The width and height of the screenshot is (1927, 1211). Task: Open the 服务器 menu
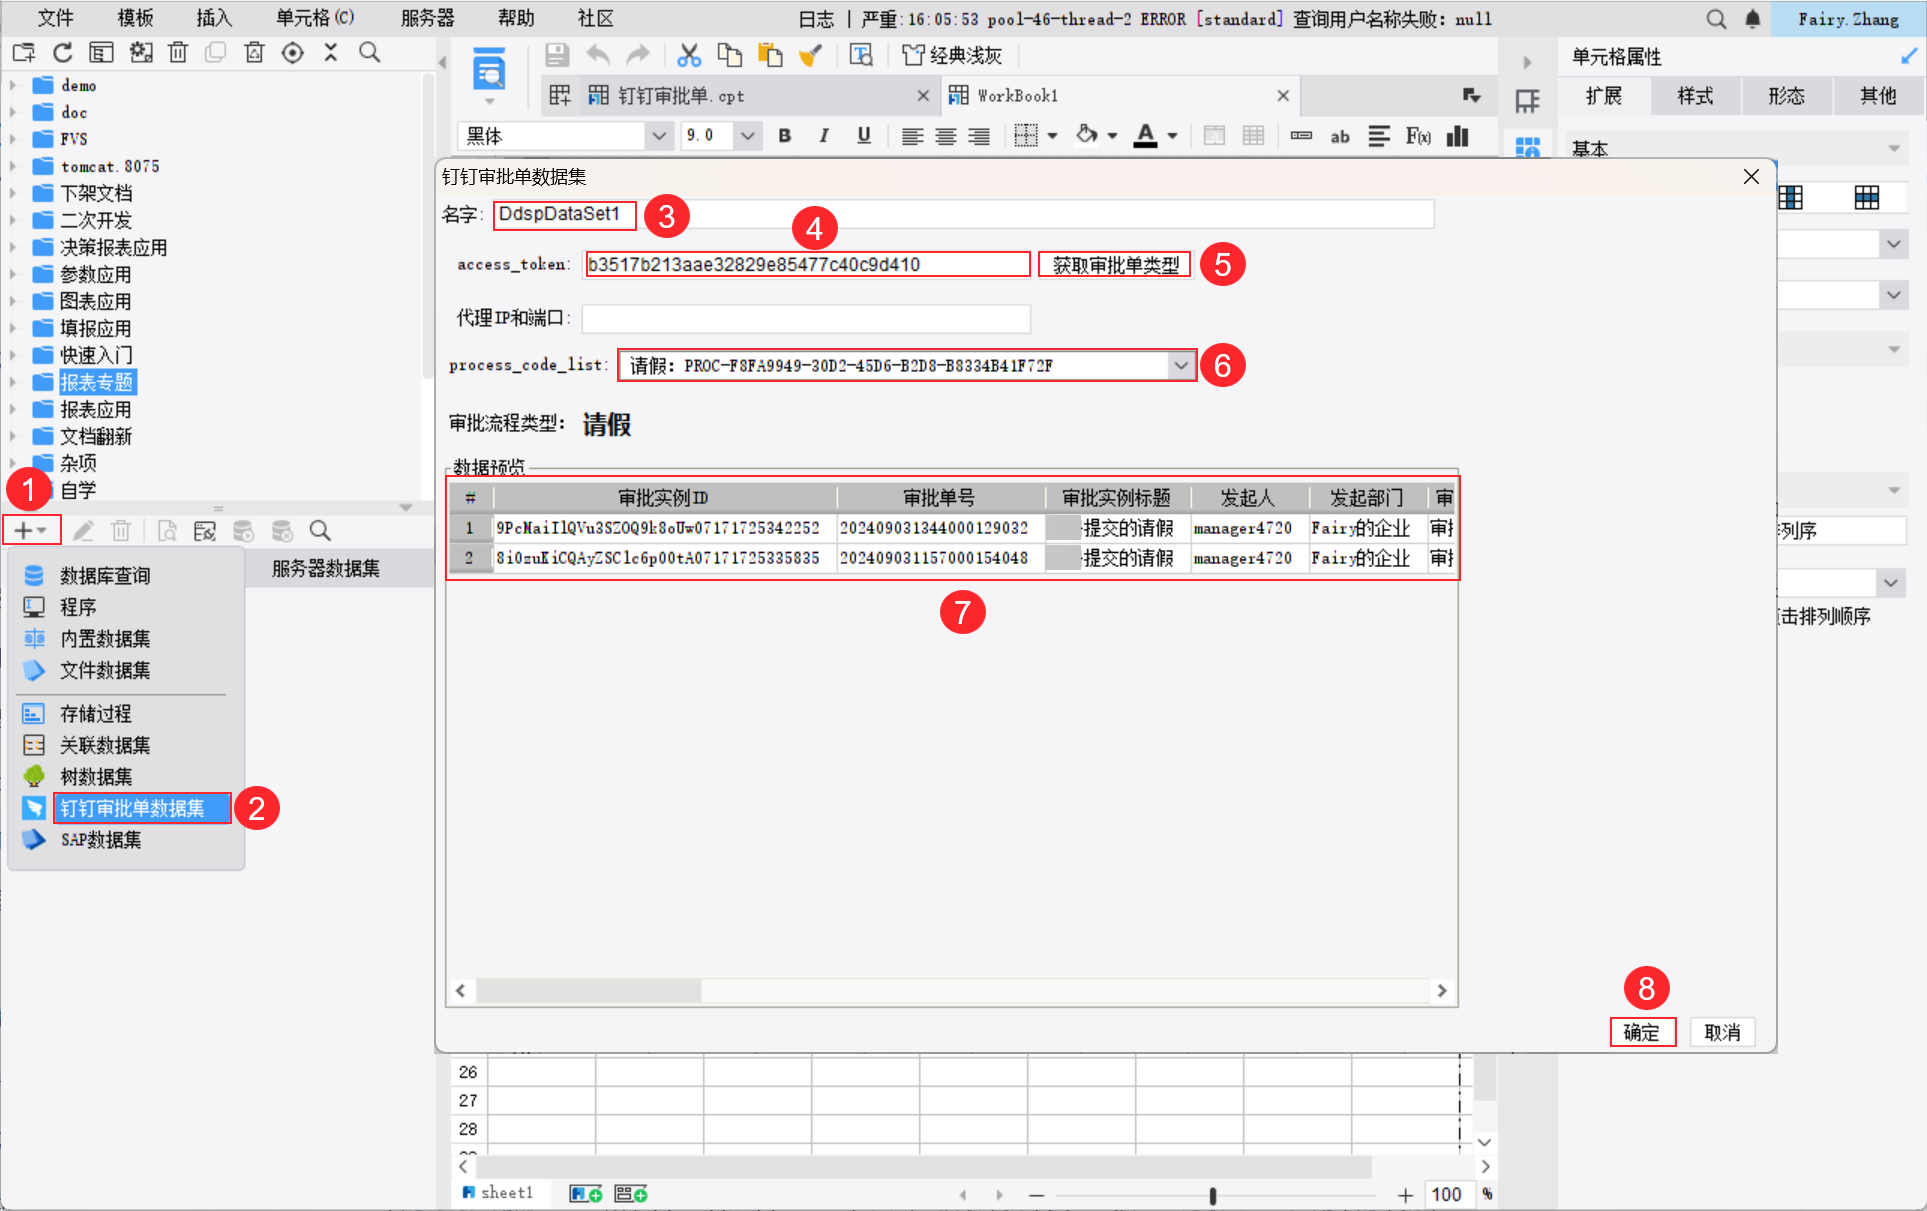(x=427, y=18)
